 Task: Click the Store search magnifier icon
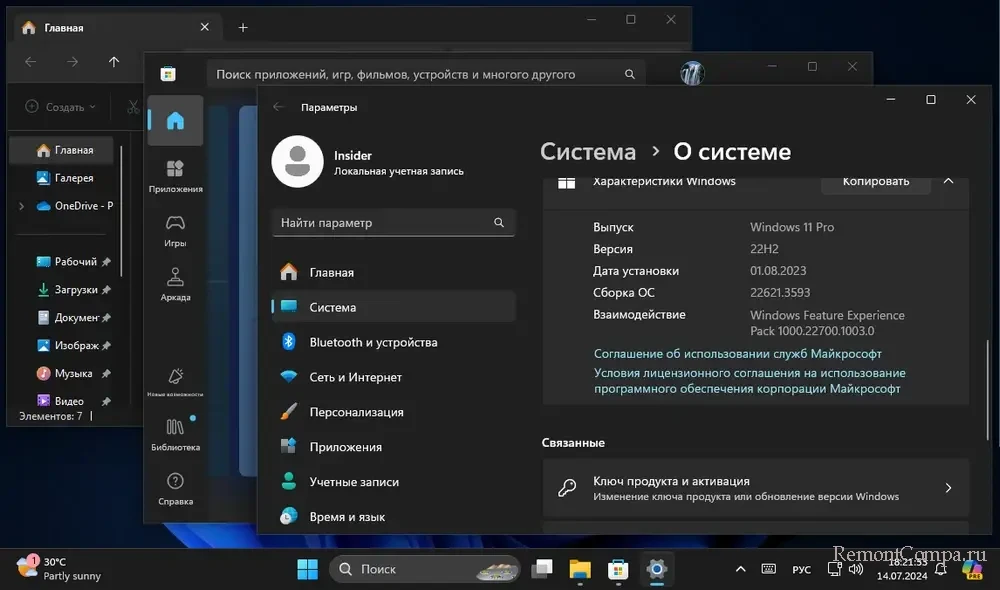point(629,74)
